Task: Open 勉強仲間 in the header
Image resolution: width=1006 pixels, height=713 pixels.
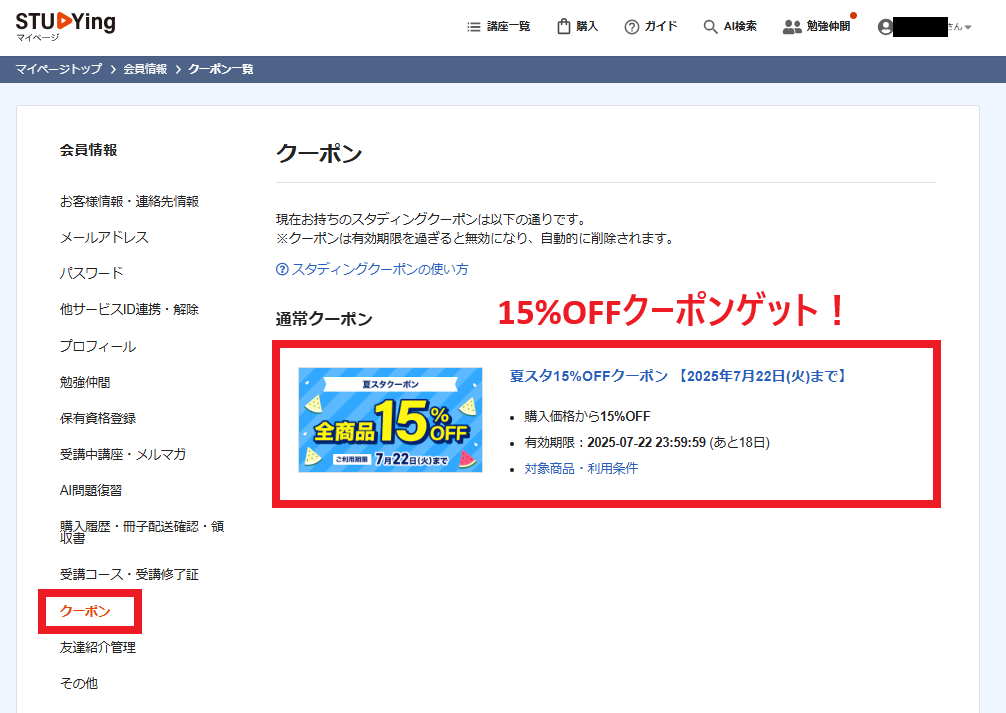Action: point(828,26)
